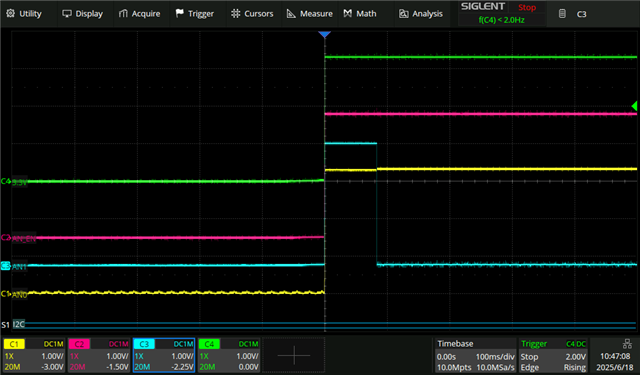Screen dimensions: 640x375
Task: Open the Trigger menu
Action: click(195, 13)
